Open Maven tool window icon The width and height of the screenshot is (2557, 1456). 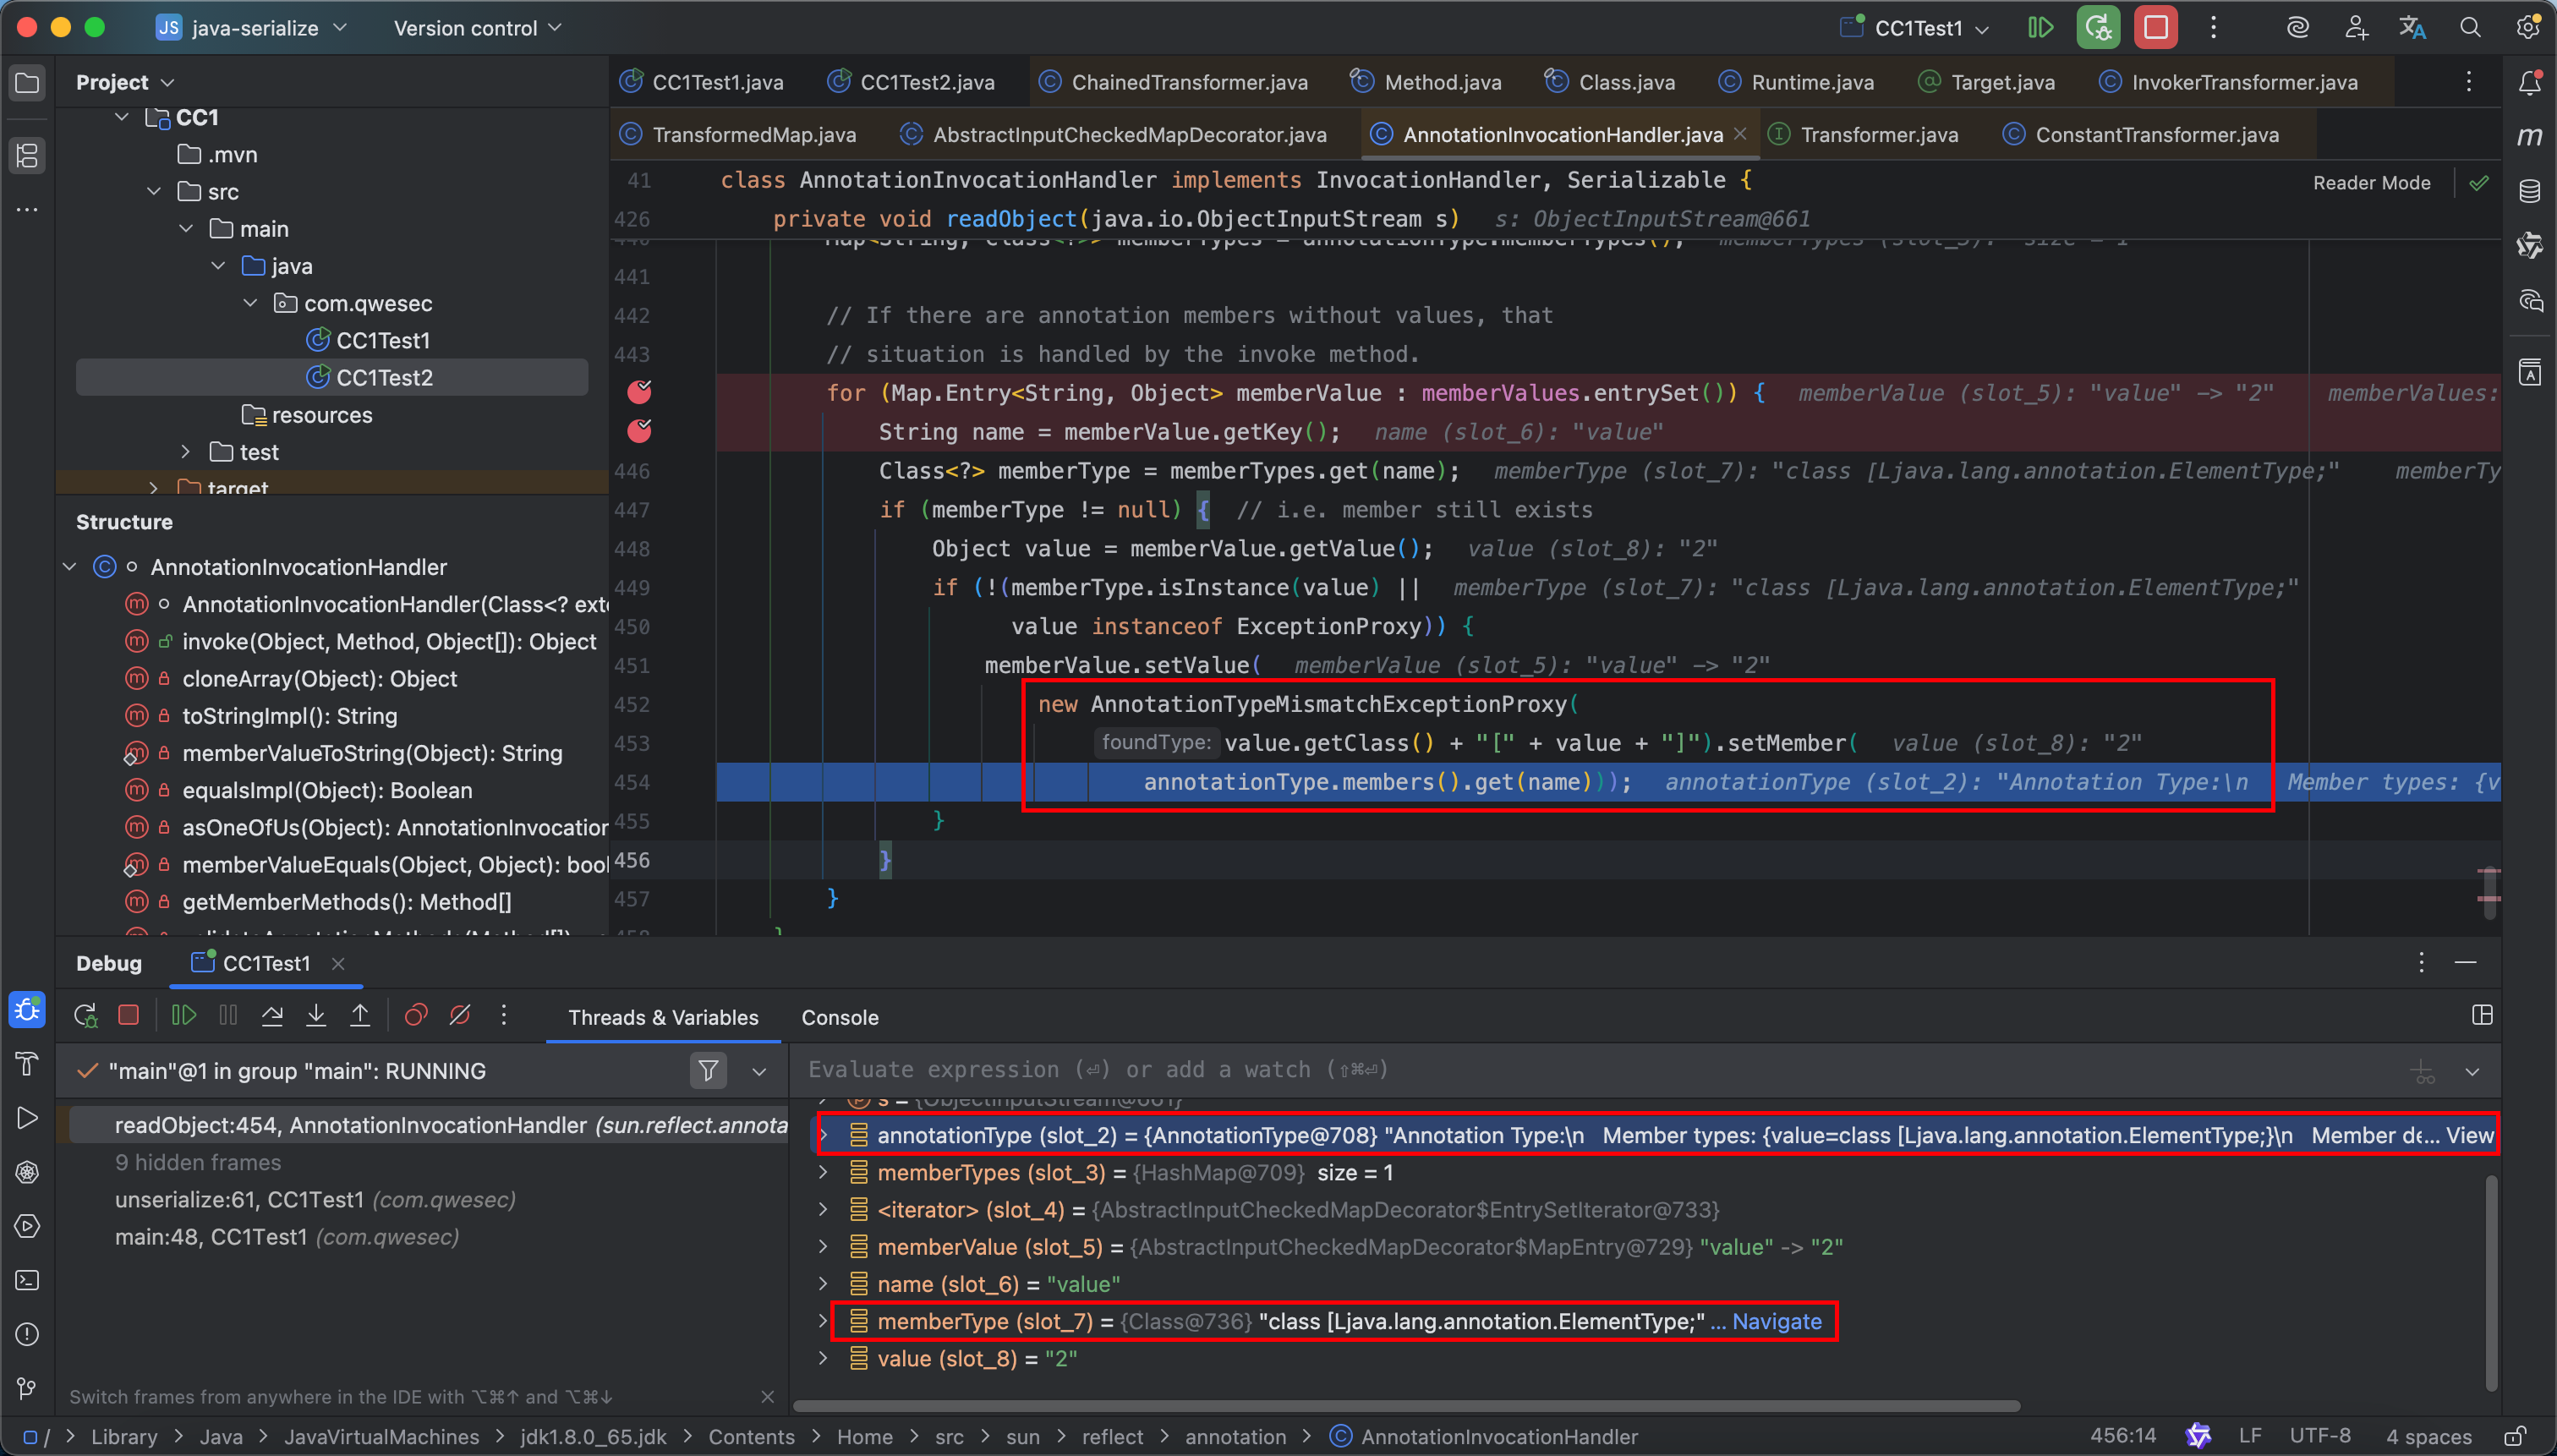(x=2530, y=136)
